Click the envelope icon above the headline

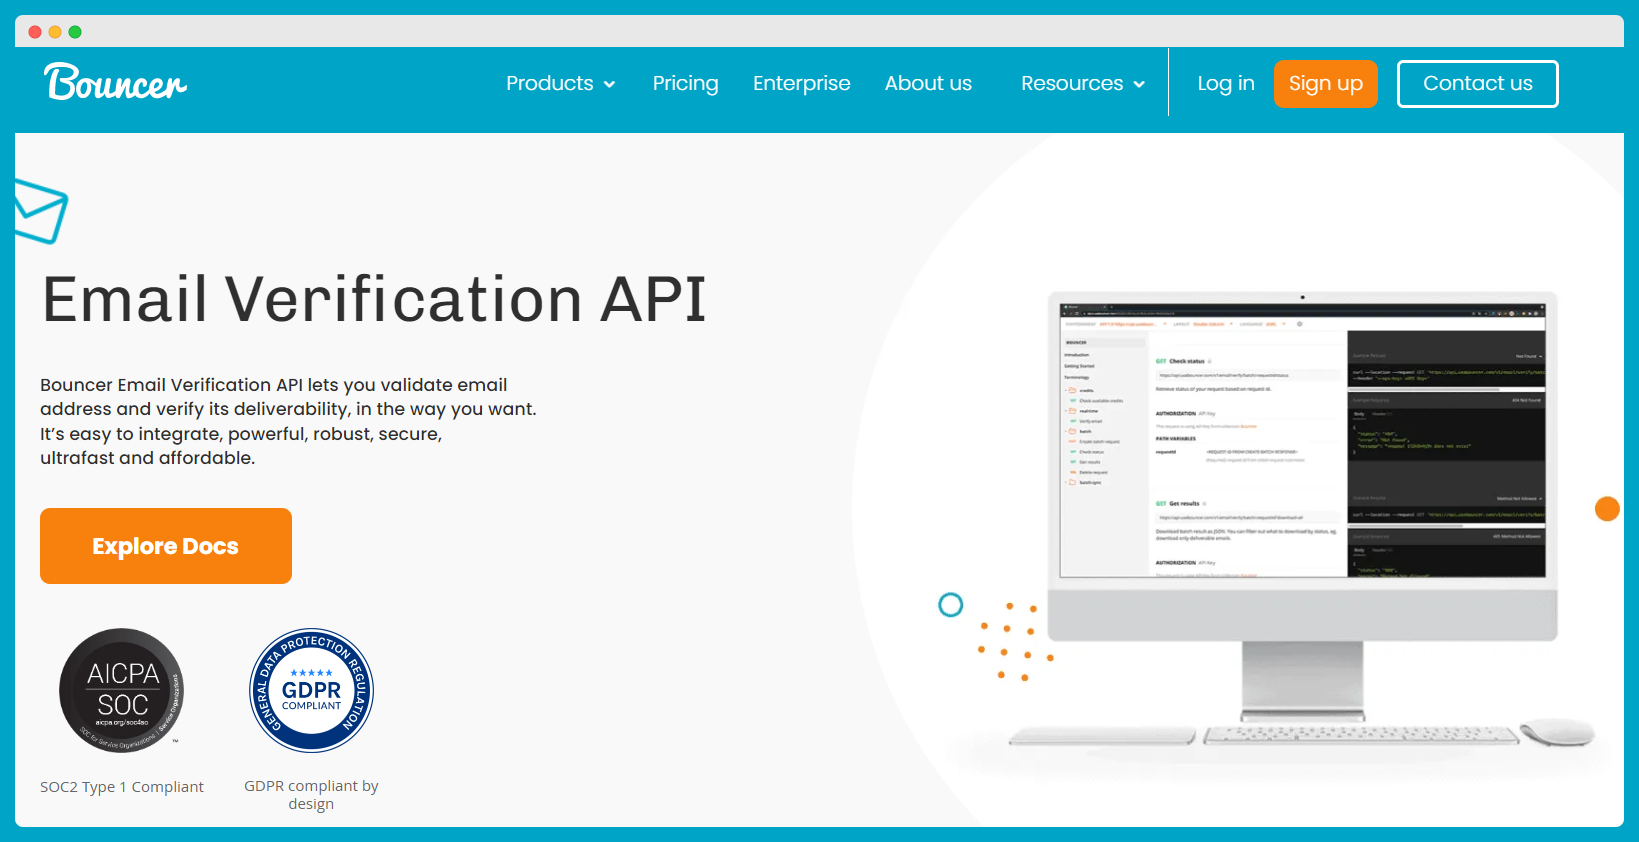tap(40, 211)
